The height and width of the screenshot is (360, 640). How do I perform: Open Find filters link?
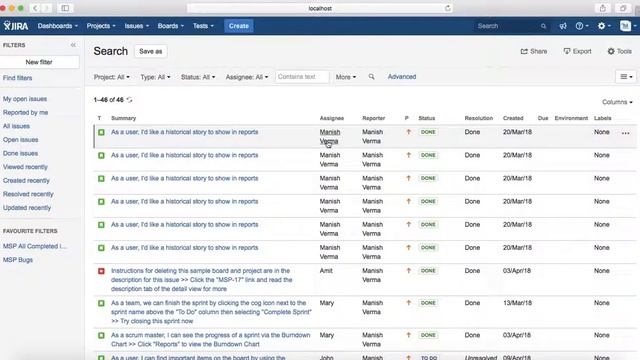point(18,78)
